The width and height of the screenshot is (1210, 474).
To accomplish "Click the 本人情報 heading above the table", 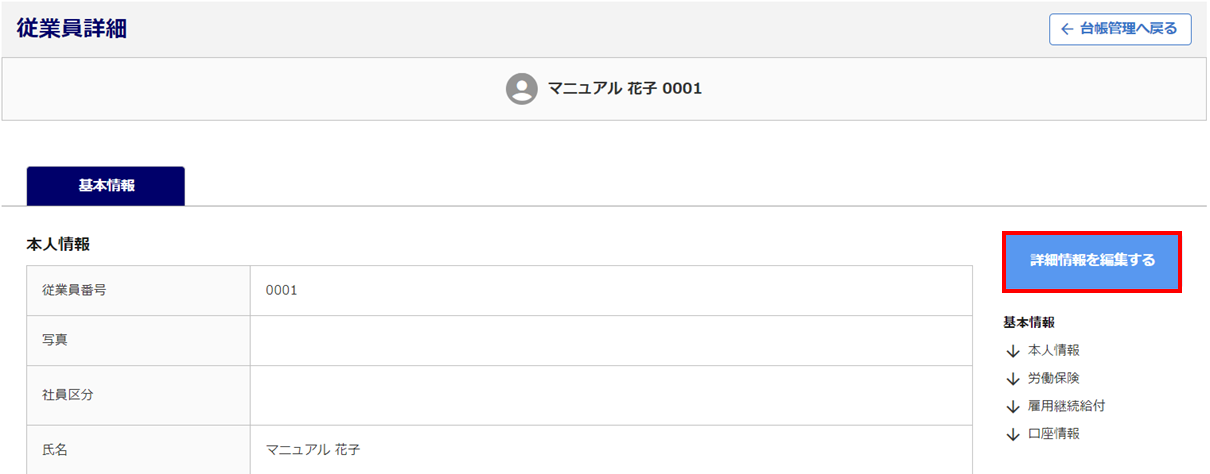I will 59,243.
